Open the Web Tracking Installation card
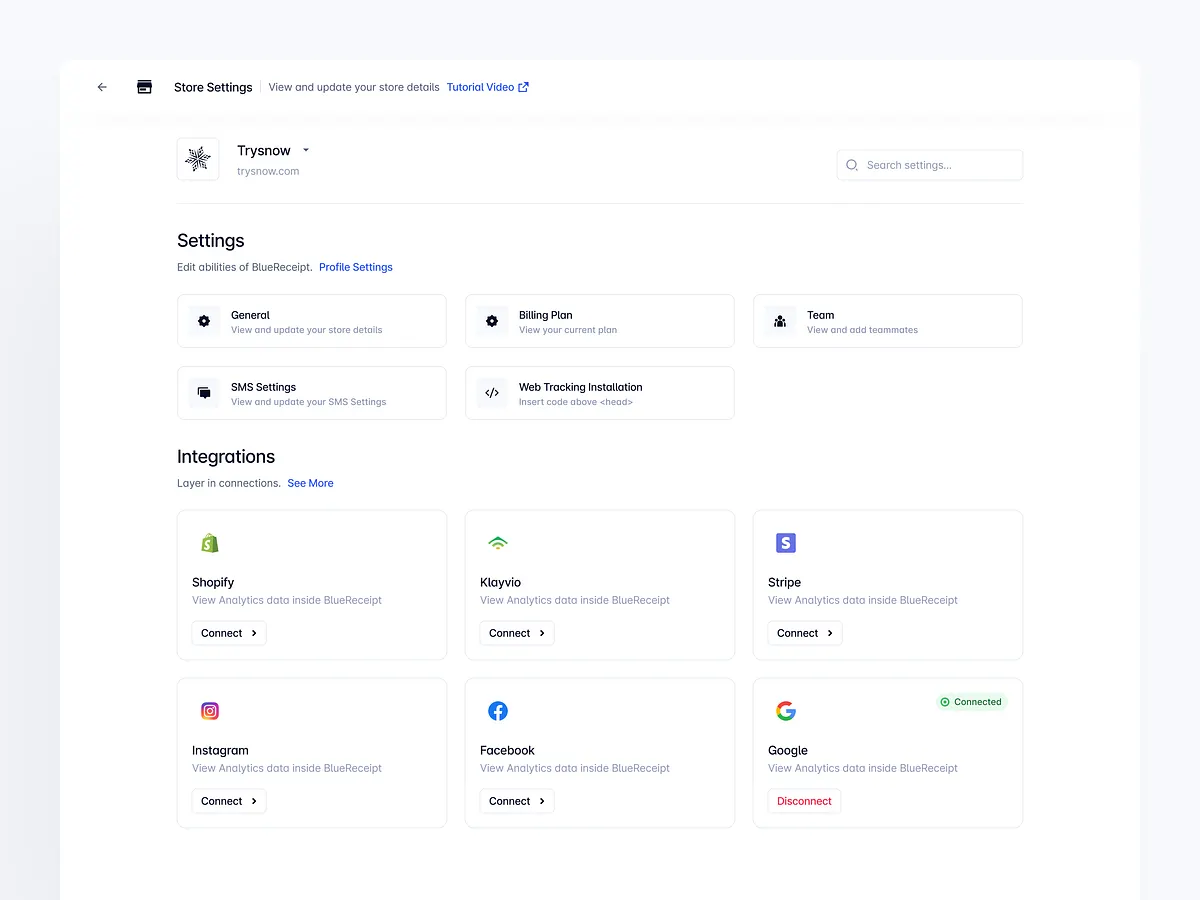This screenshot has height=900, width=1200. coord(600,393)
